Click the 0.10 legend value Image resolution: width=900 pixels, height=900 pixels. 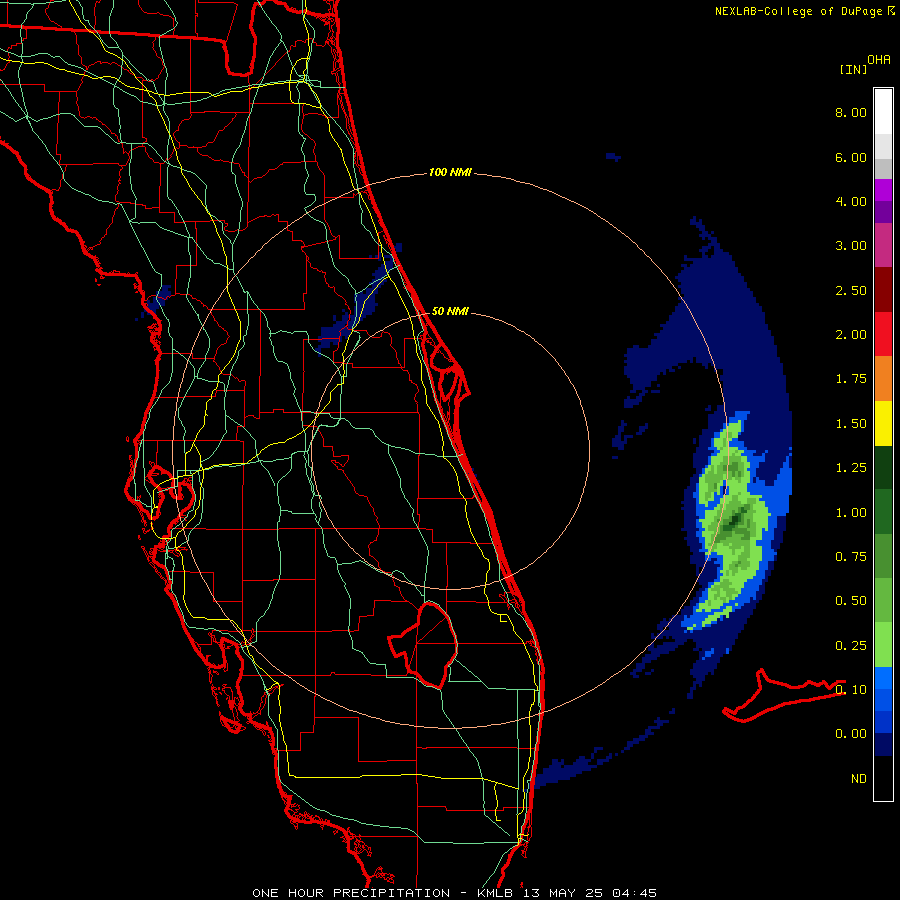pos(851,689)
